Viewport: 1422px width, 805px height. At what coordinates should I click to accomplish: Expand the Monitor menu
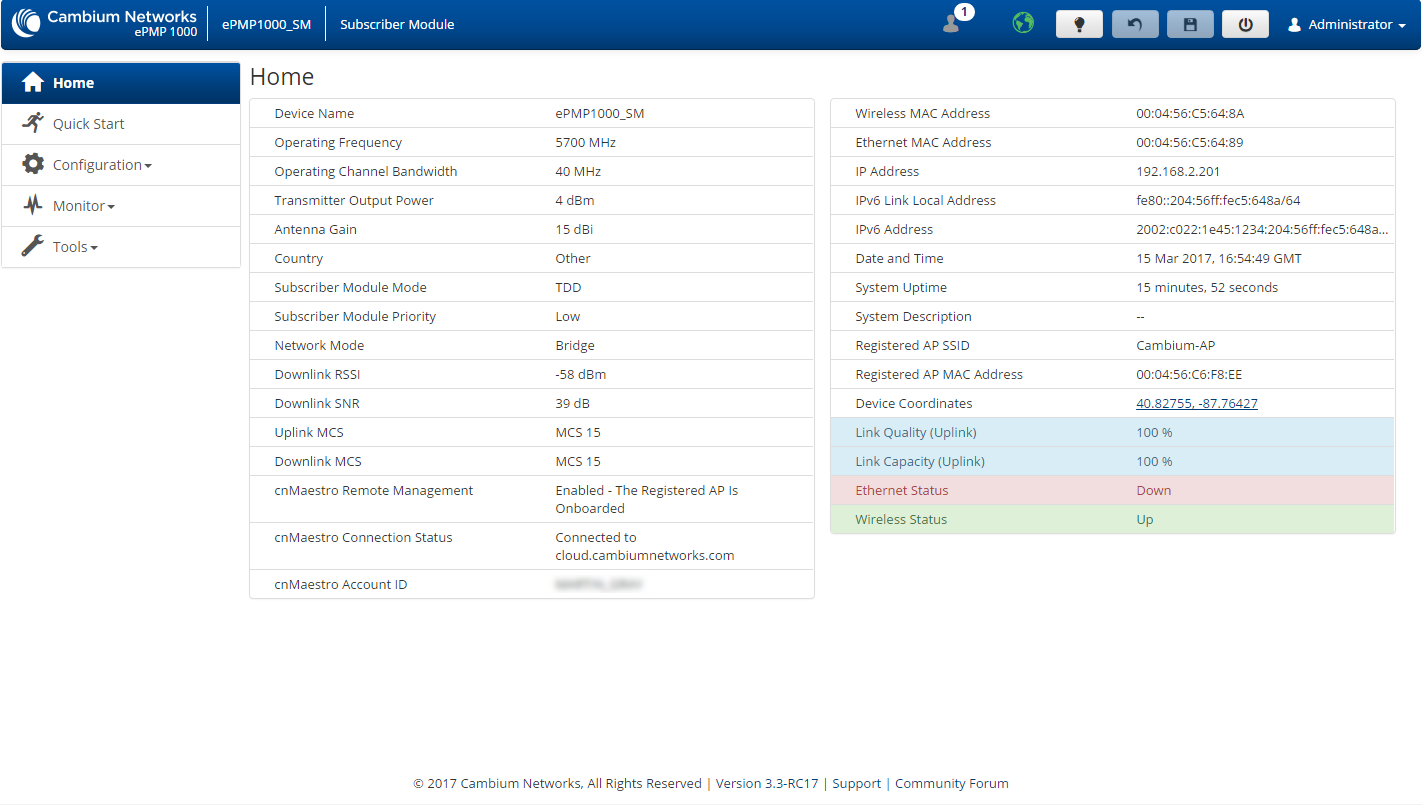pyautogui.click(x=121, y=206)
